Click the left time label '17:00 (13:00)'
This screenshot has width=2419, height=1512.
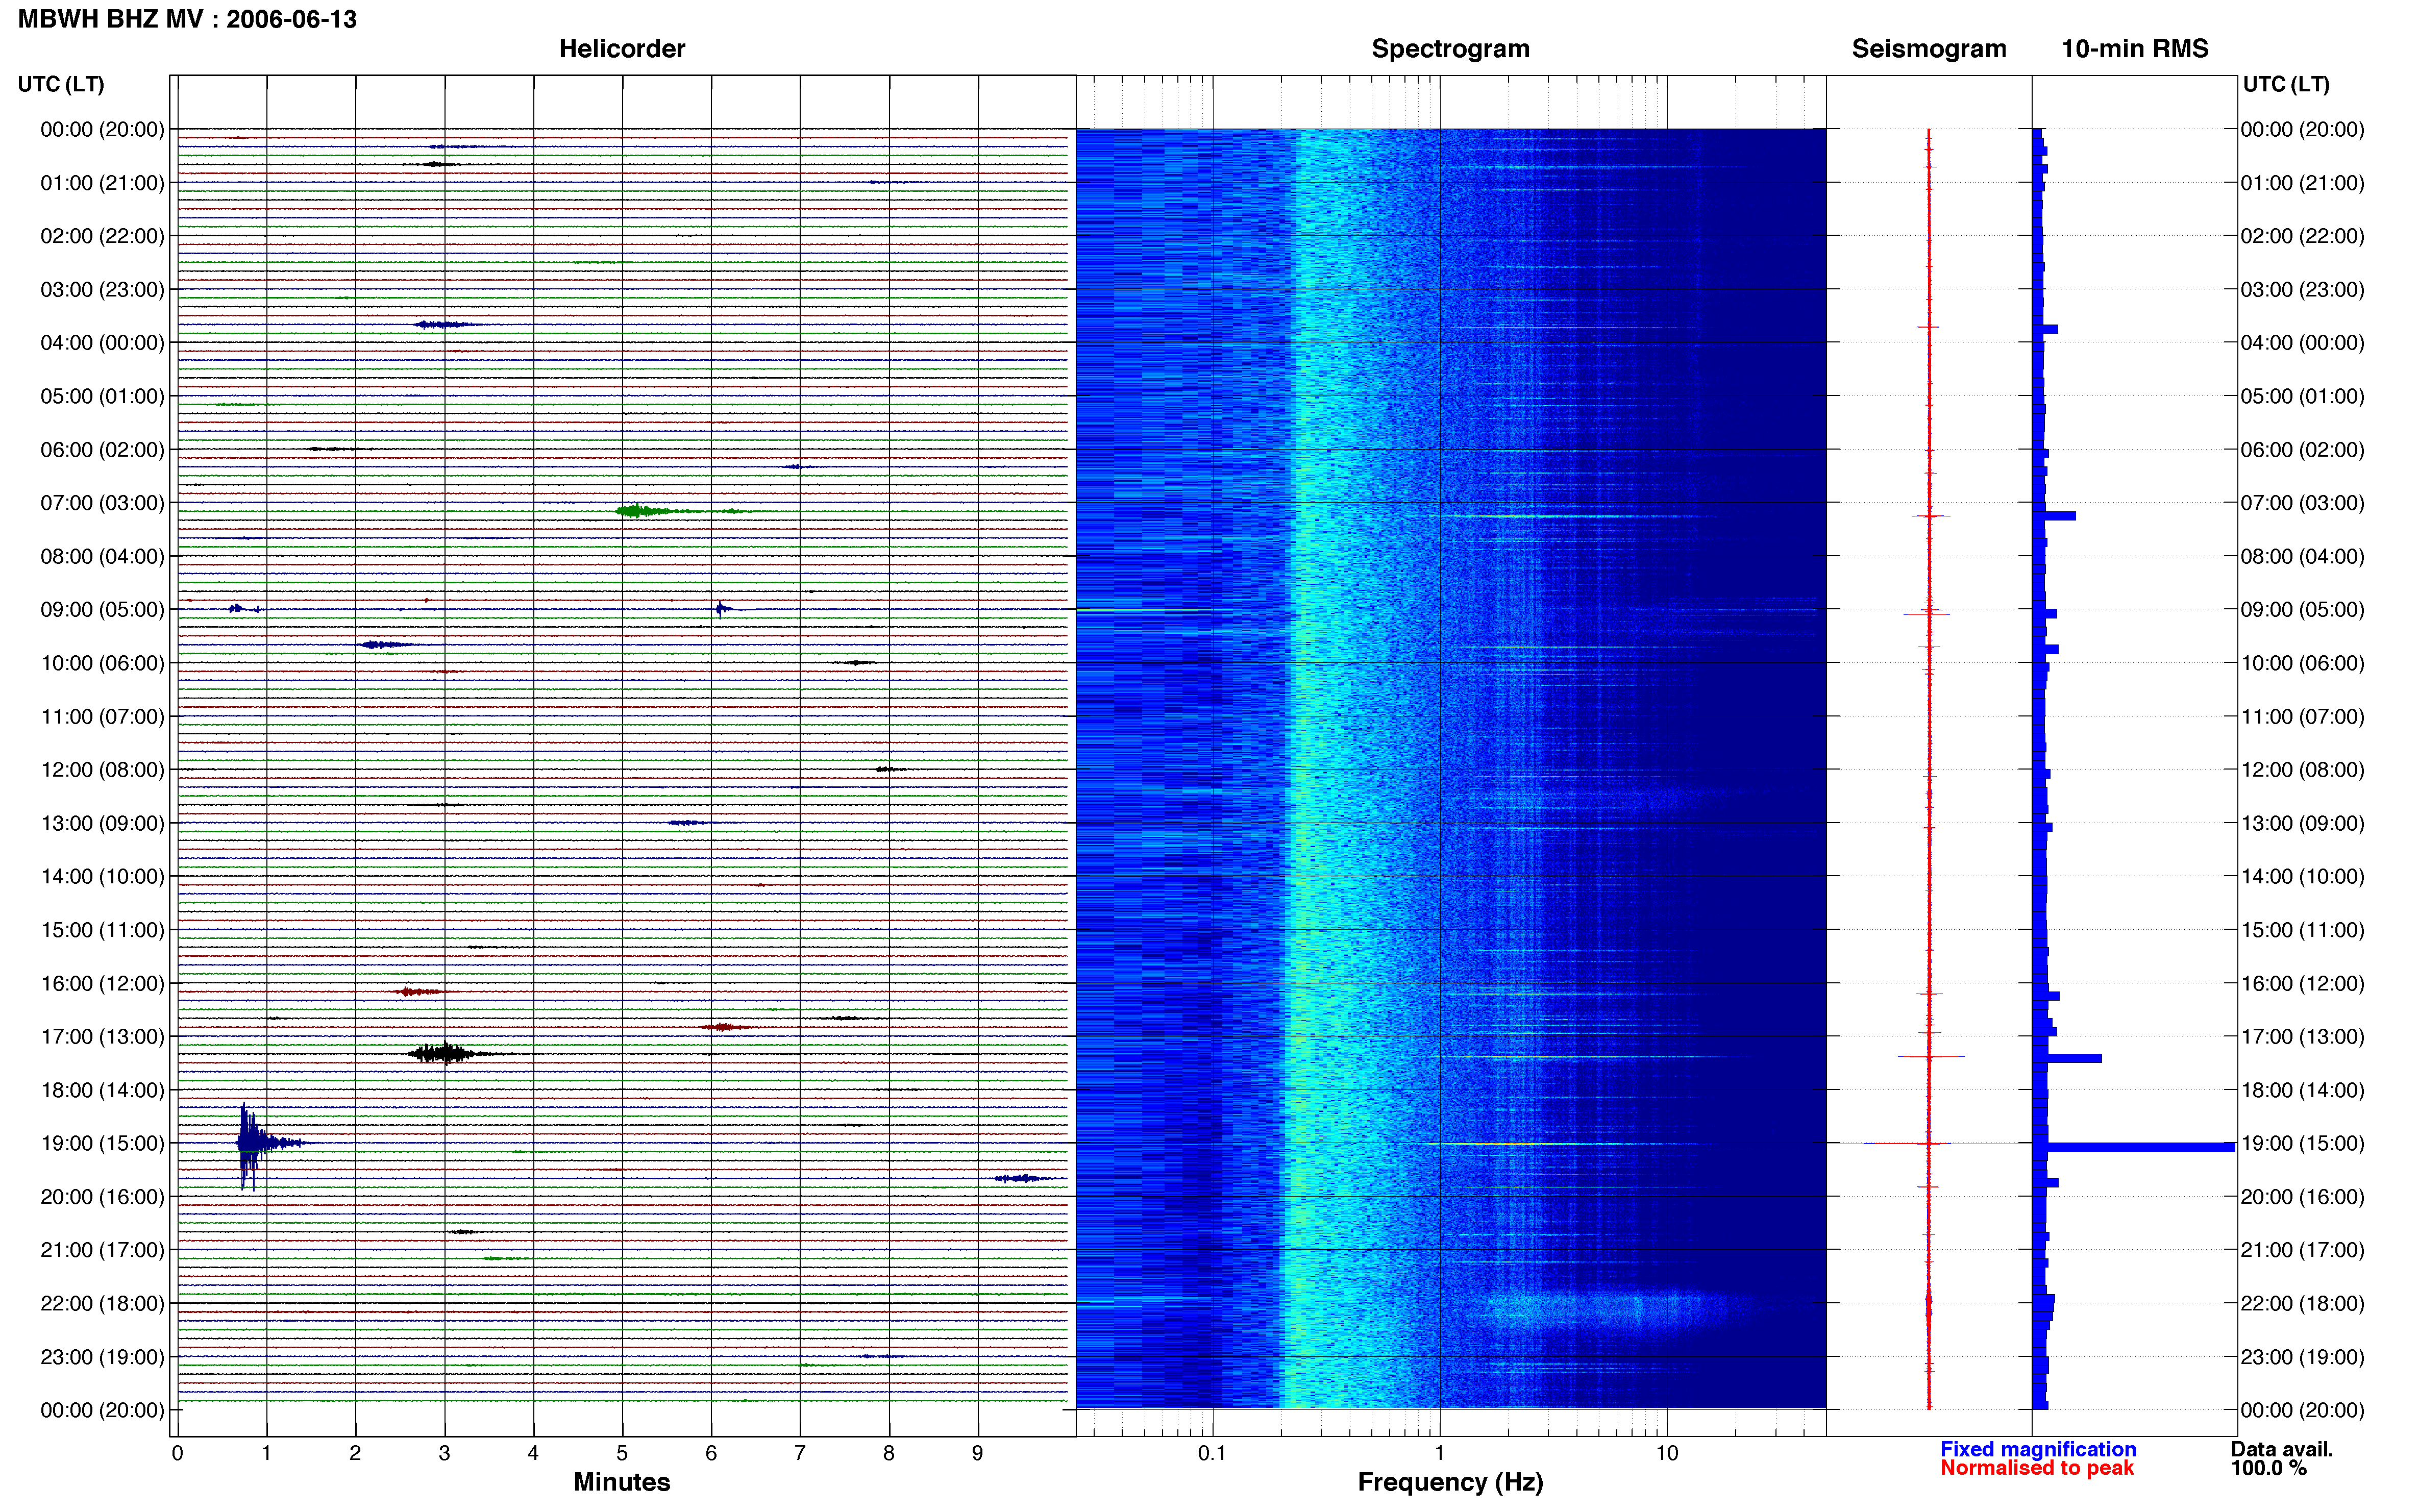click(x=102, y=1036)
